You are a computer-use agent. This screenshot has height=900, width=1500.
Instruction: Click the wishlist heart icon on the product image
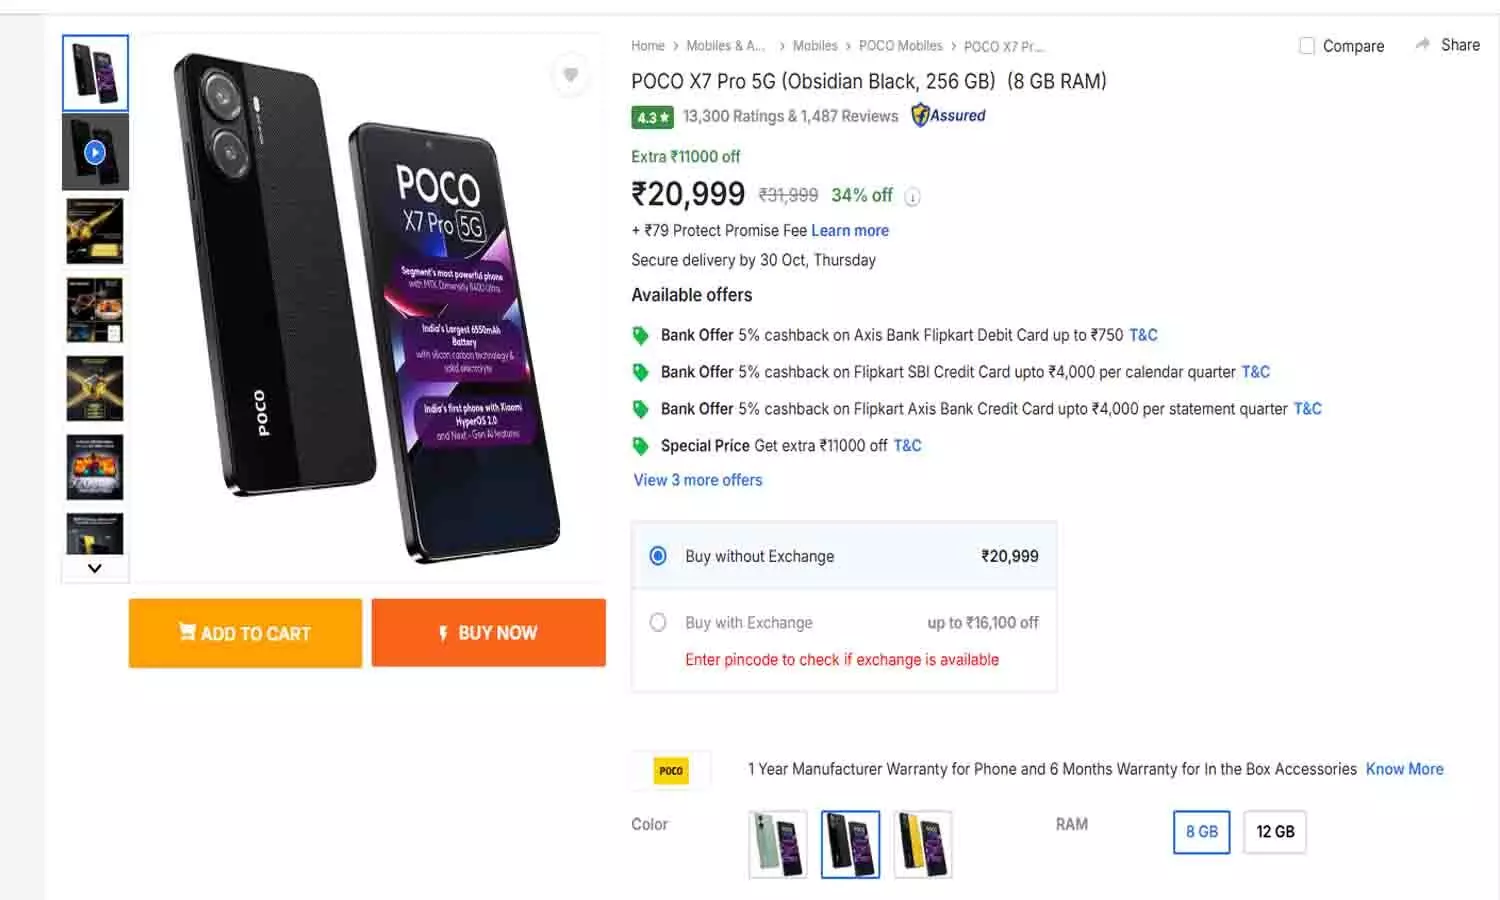571,75
